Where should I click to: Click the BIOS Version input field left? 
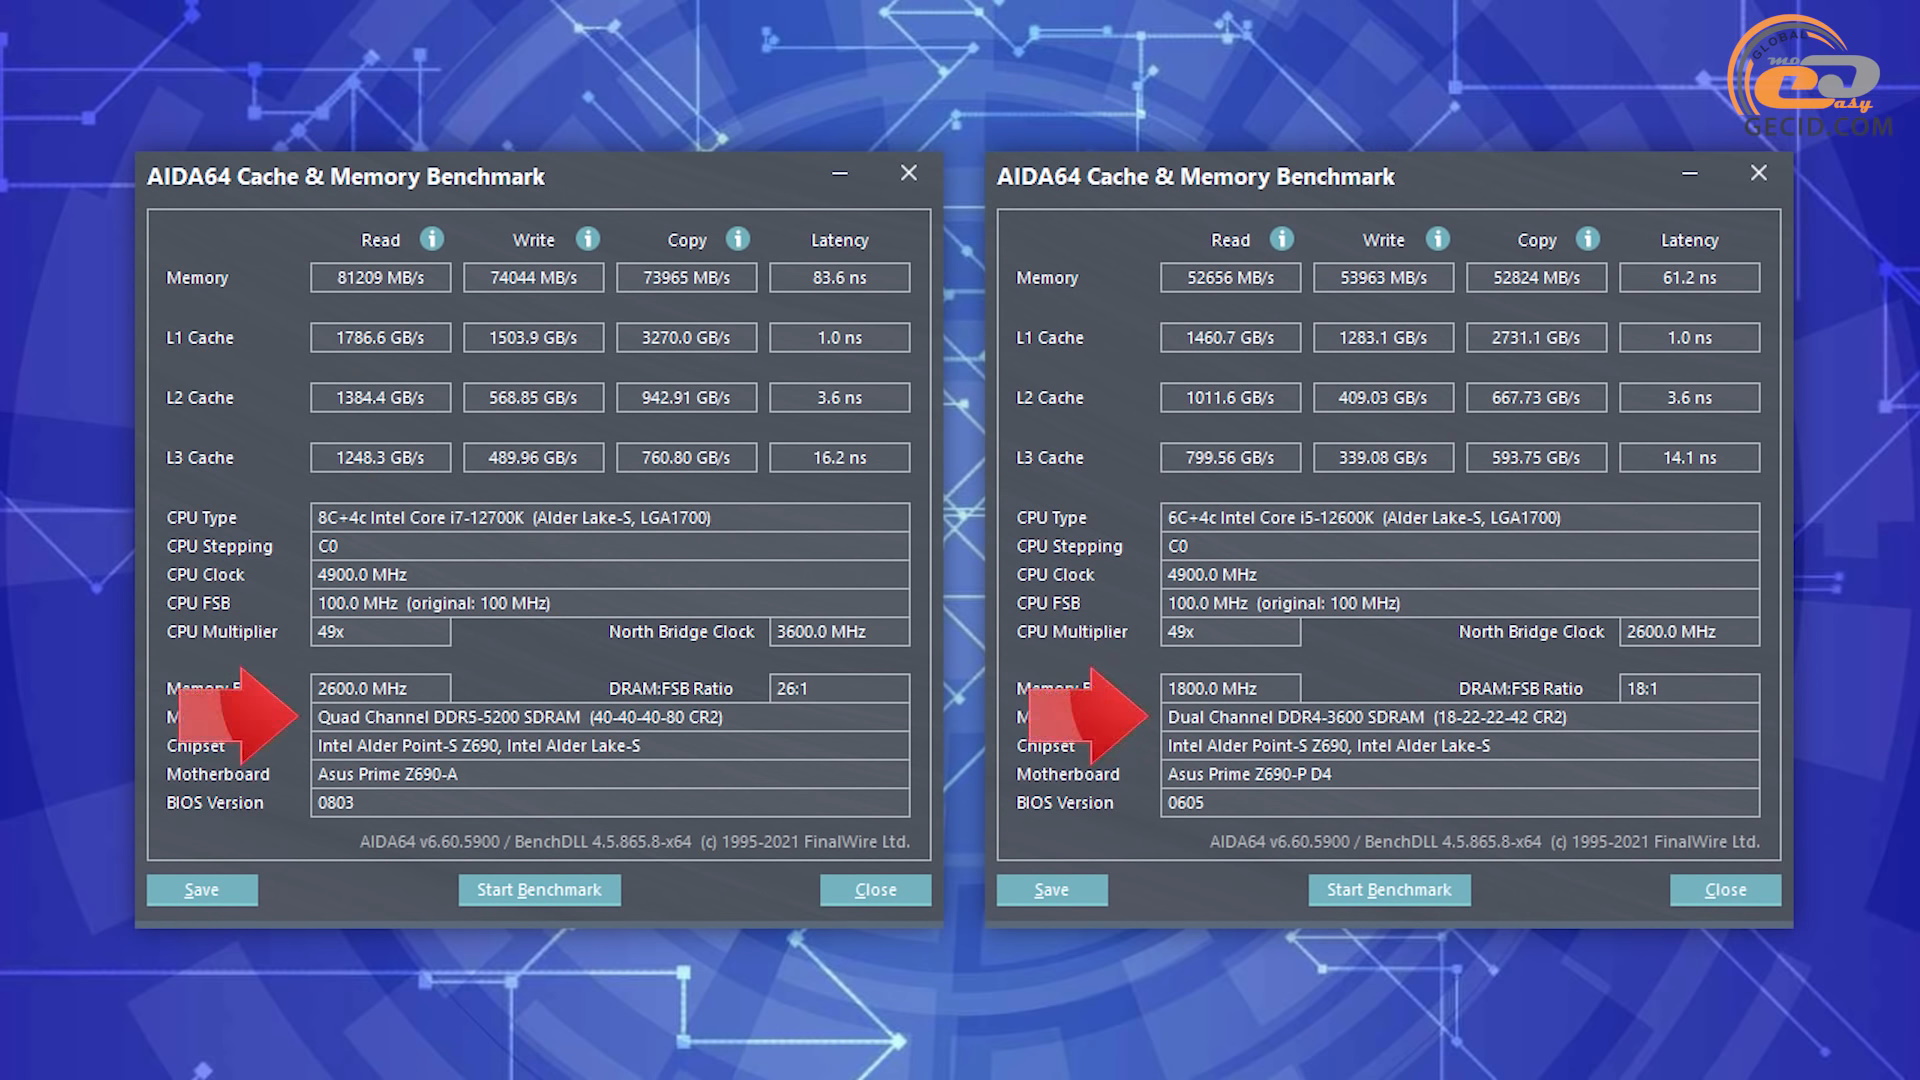coord(609,802)
